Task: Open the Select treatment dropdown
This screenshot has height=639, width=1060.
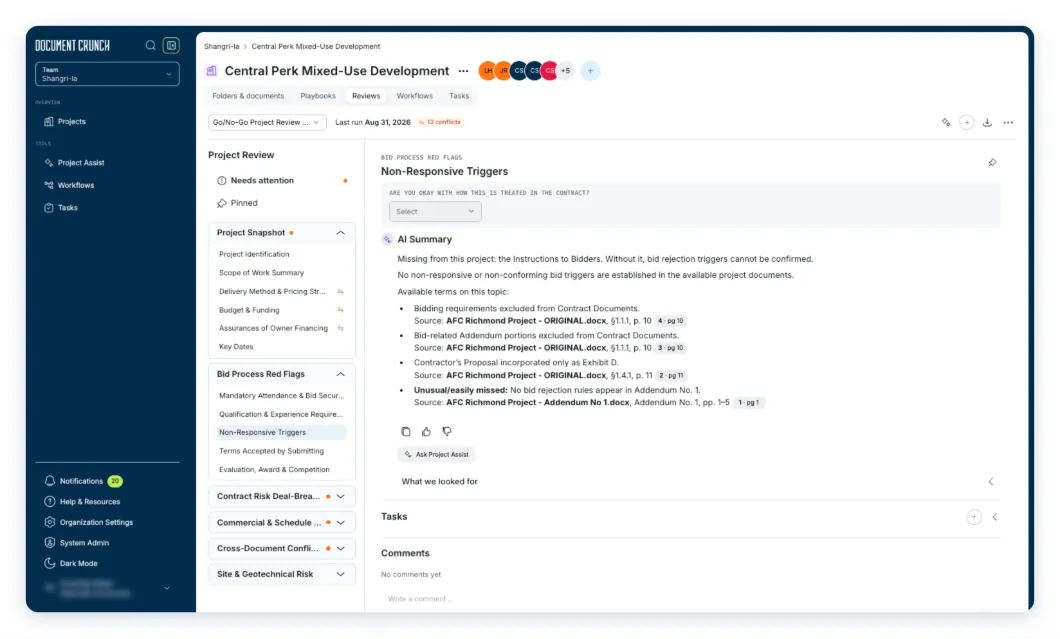Action: [x=435, y=212]
